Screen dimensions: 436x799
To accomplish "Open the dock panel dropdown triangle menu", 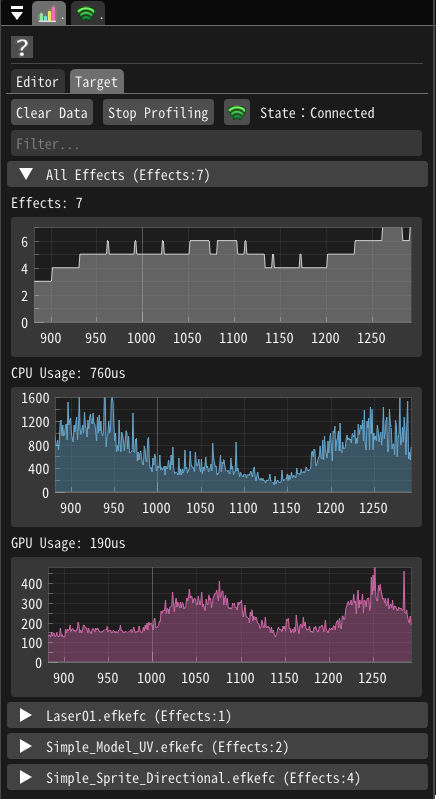I will (x=17, y=14).
